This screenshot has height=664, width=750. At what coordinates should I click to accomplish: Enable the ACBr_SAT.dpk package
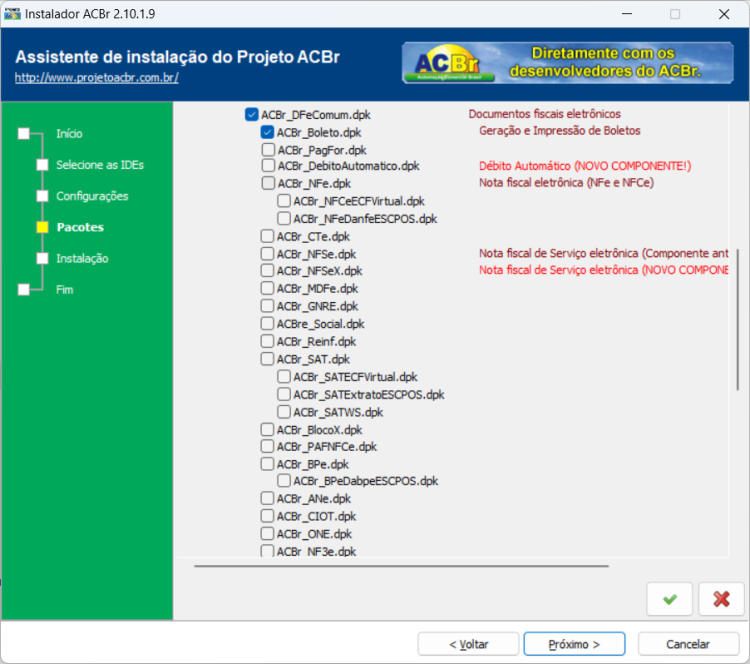point(267,359)
